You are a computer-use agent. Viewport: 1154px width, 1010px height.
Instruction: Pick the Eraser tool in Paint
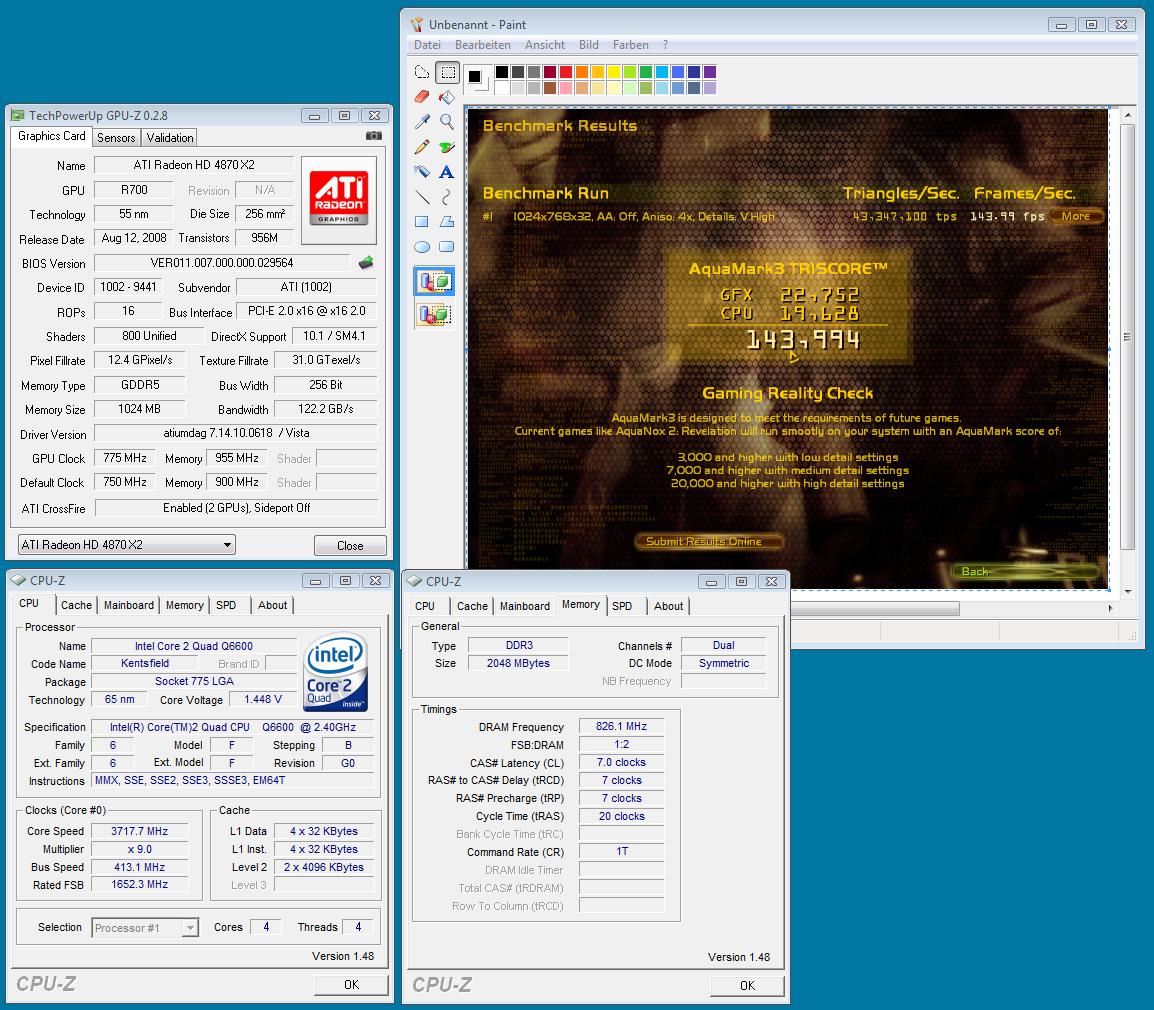(x=422, y=97)
